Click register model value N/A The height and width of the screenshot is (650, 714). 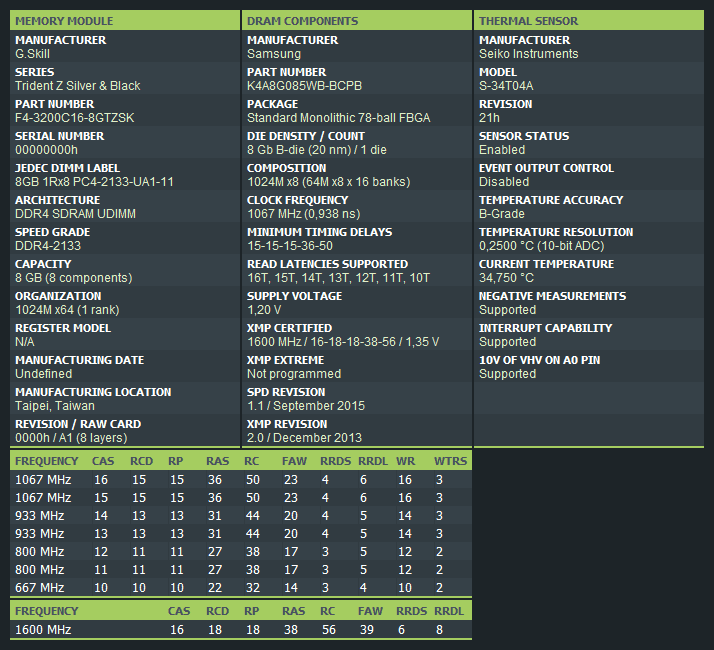tap(25, 342)
